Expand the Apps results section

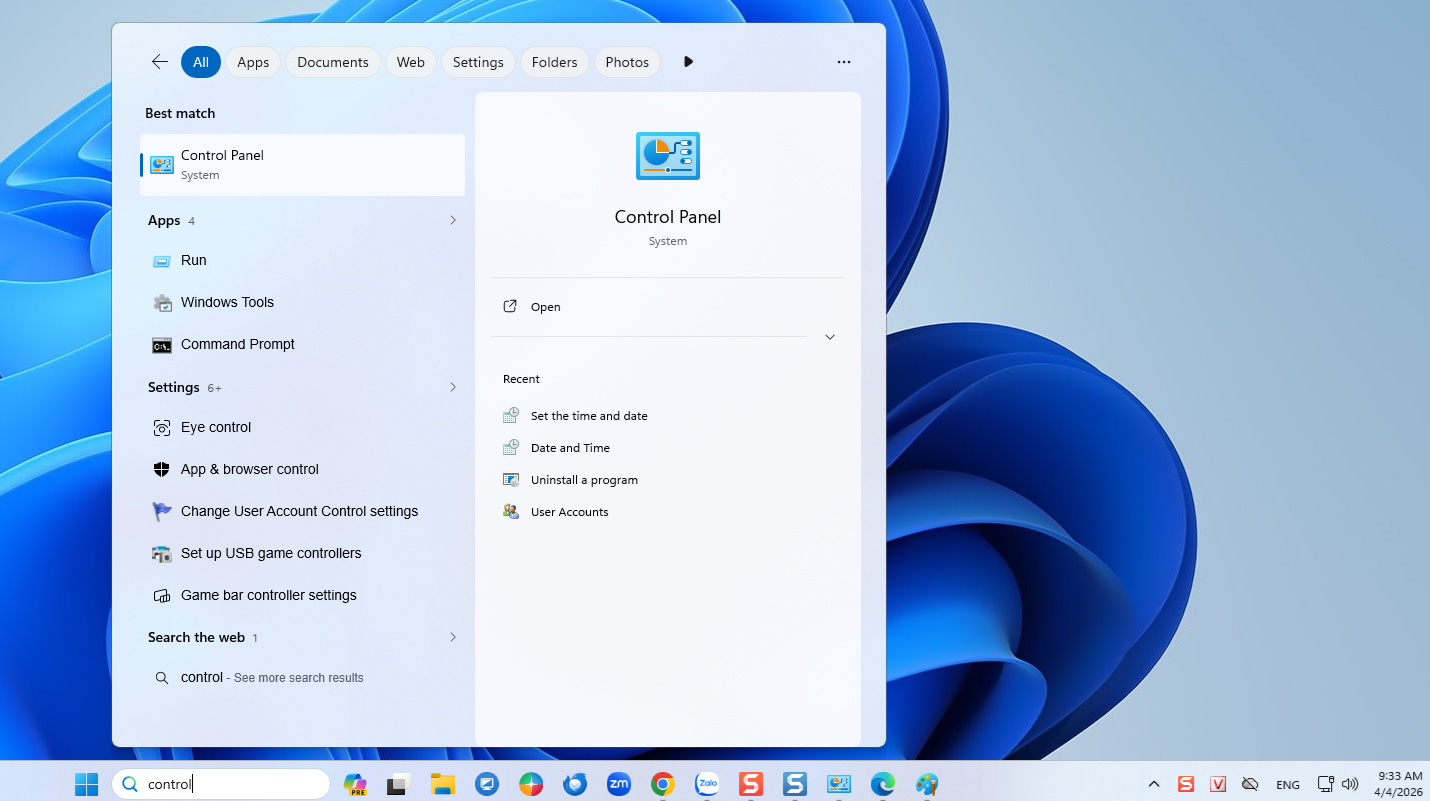(453, 220)
